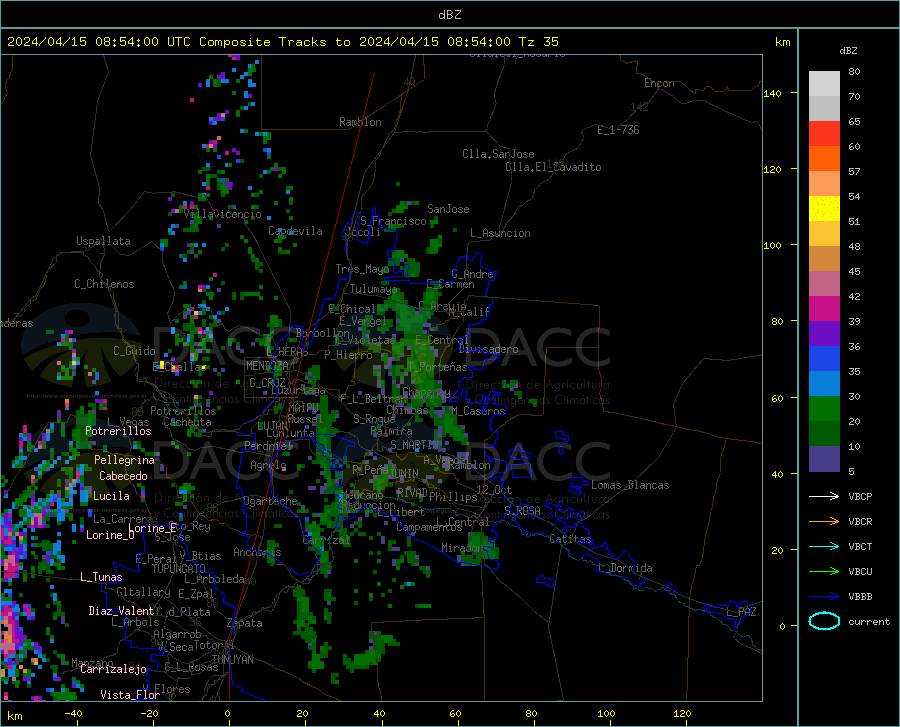Pick the bright green 20–30 dBZ swatch
Viewport: 900px width, 727px height.
click(824, 409)
